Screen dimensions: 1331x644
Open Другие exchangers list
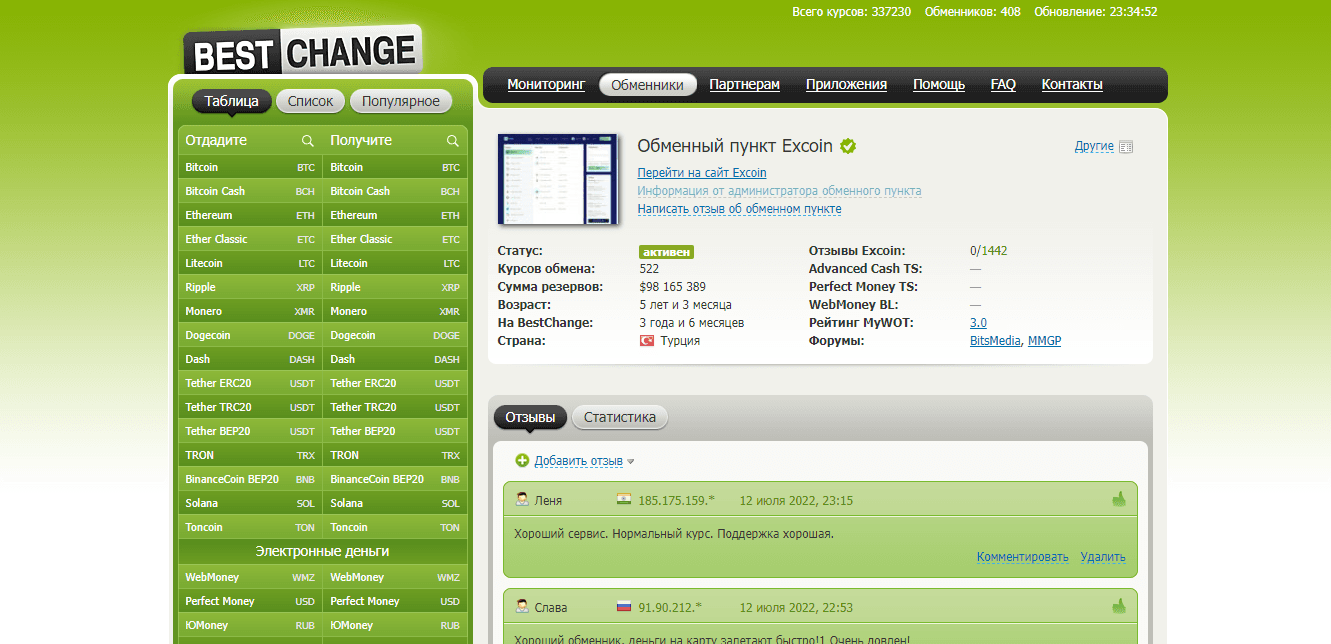1094,146
